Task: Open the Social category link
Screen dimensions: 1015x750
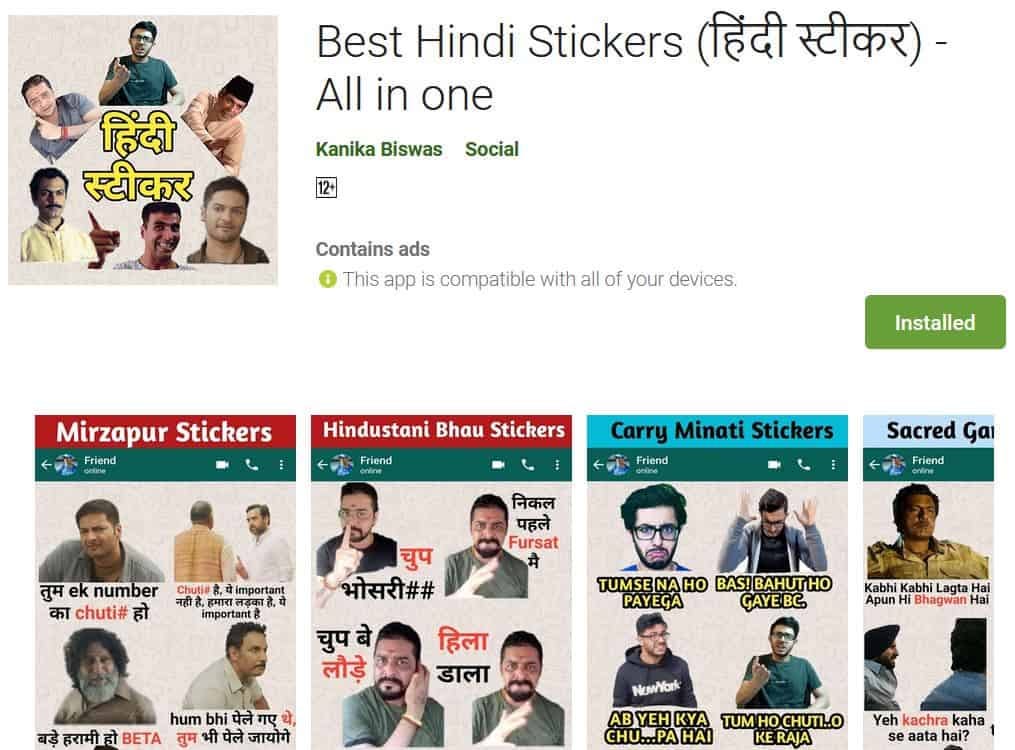Action: pyautogui.click(x=492, y=149)
